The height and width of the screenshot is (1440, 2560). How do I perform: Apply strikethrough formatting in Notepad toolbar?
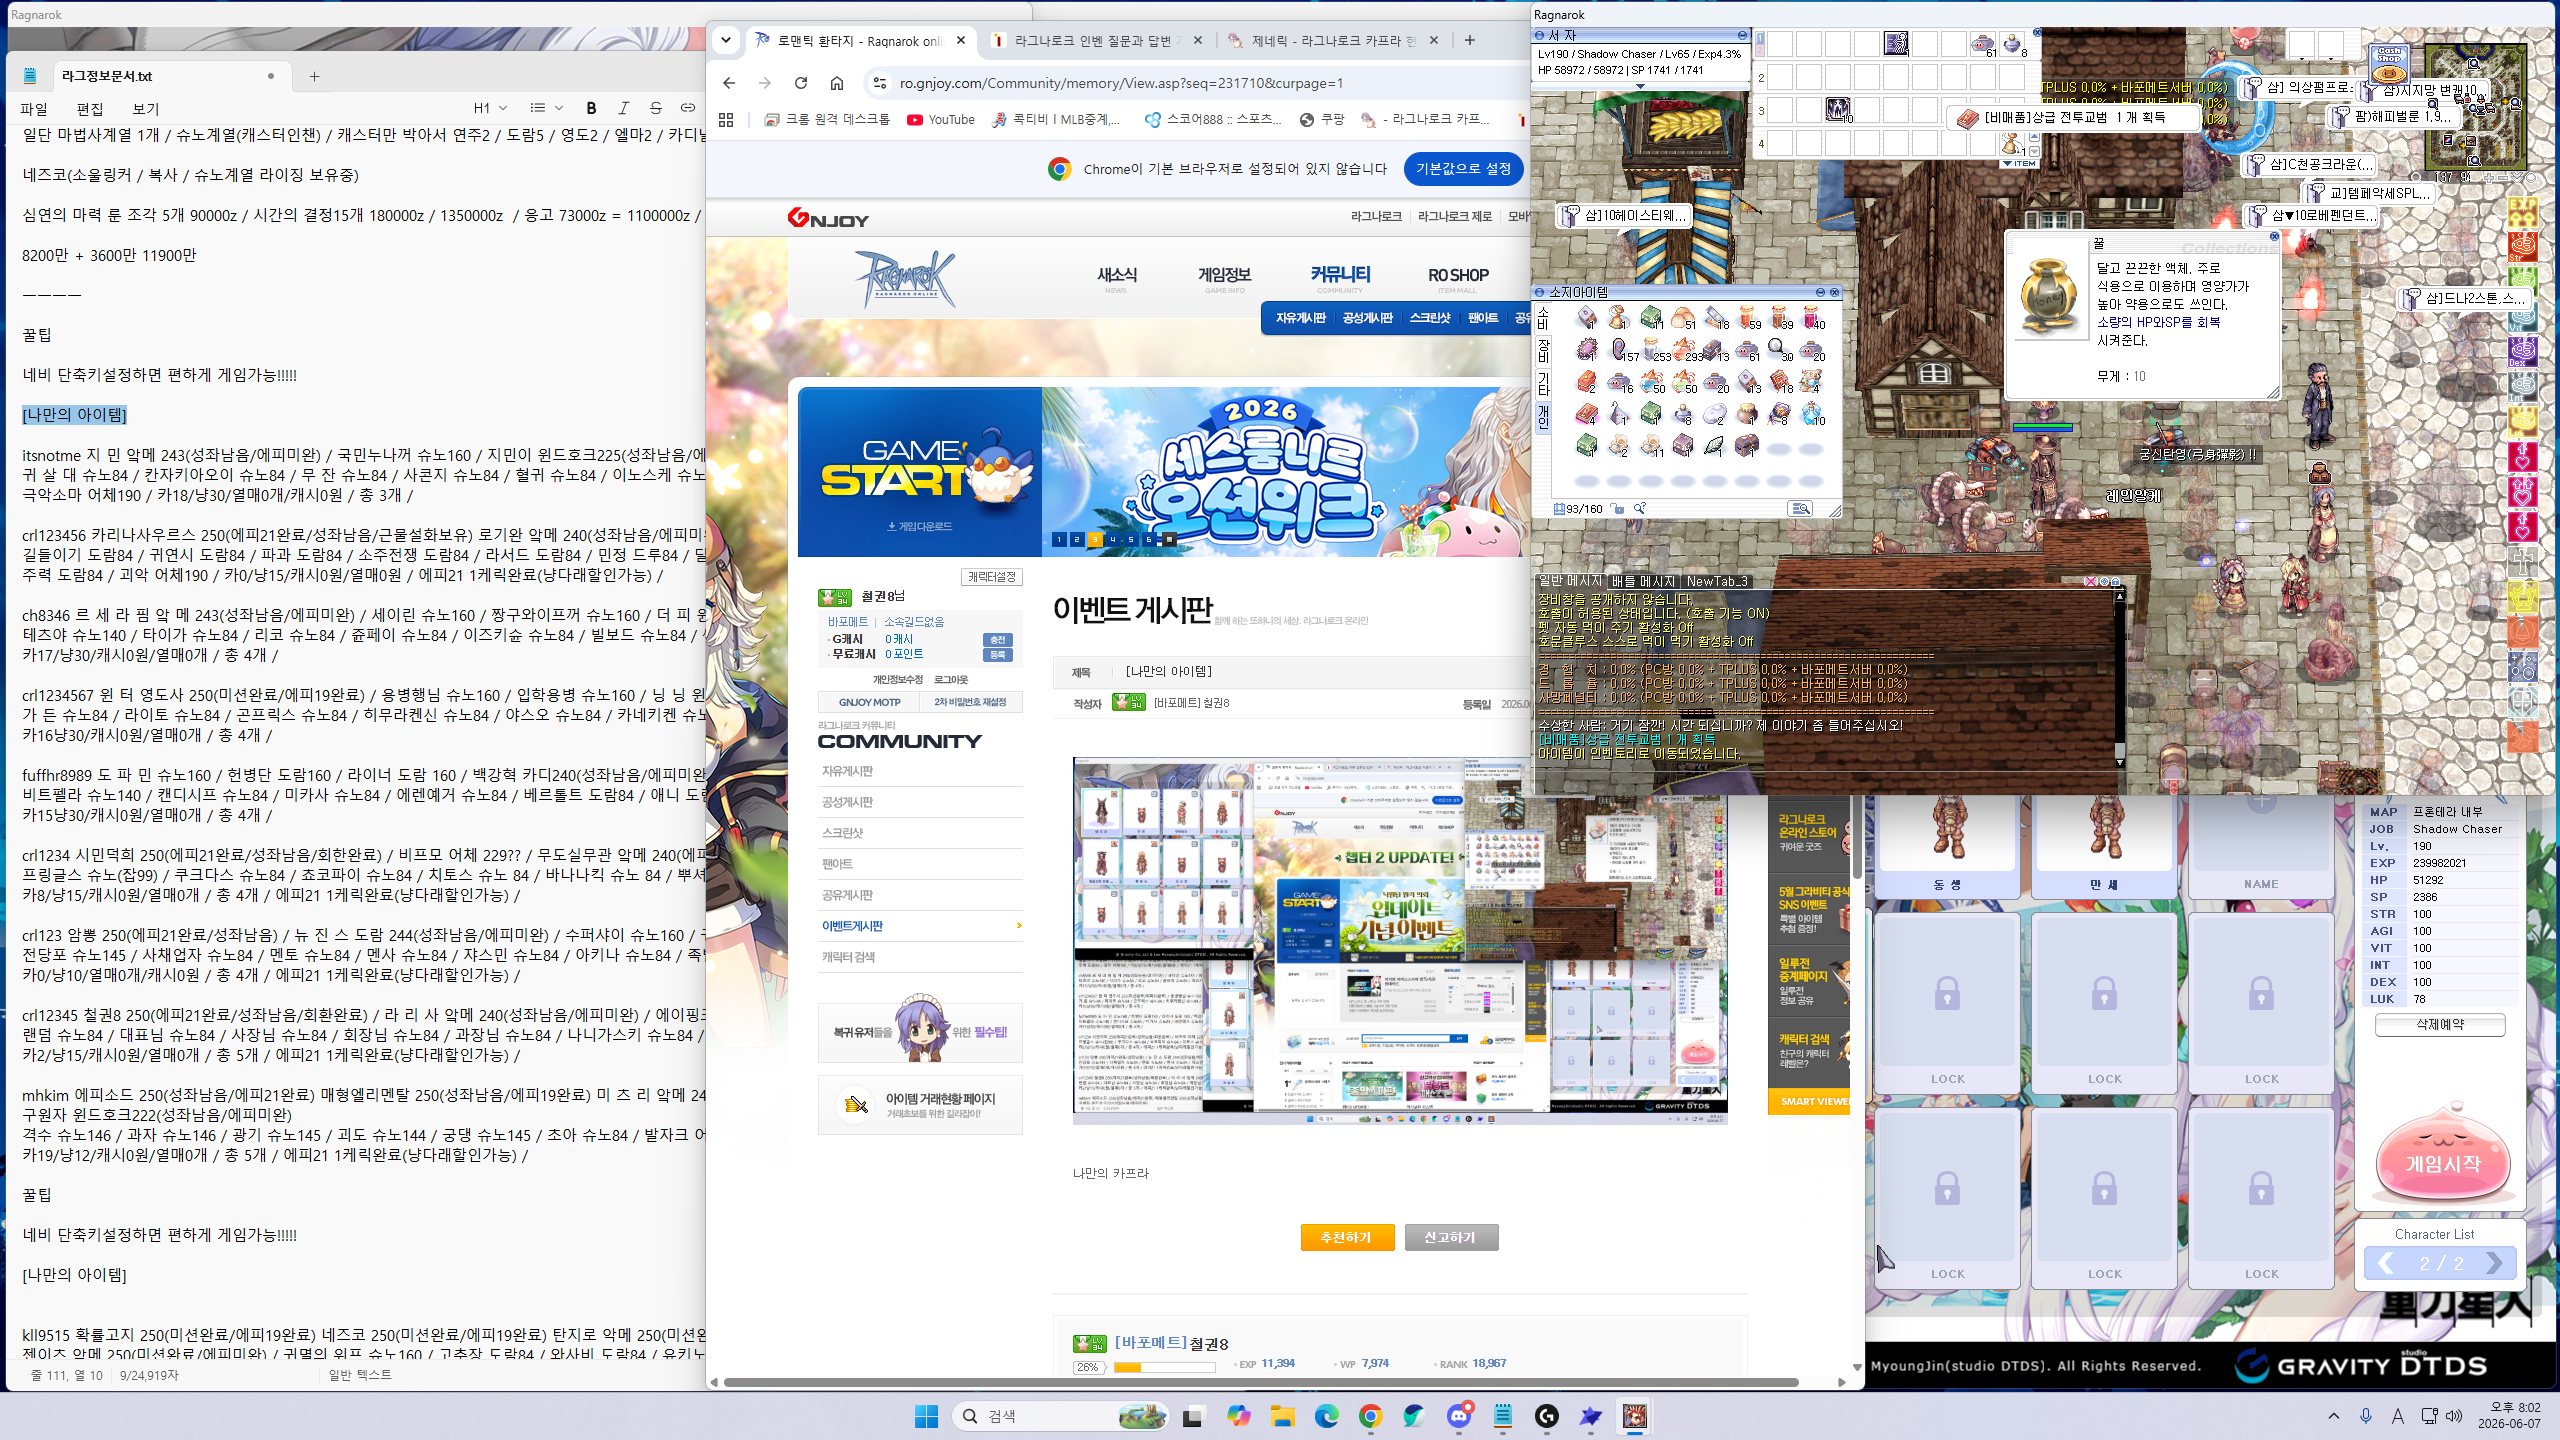tap(656, 108)
